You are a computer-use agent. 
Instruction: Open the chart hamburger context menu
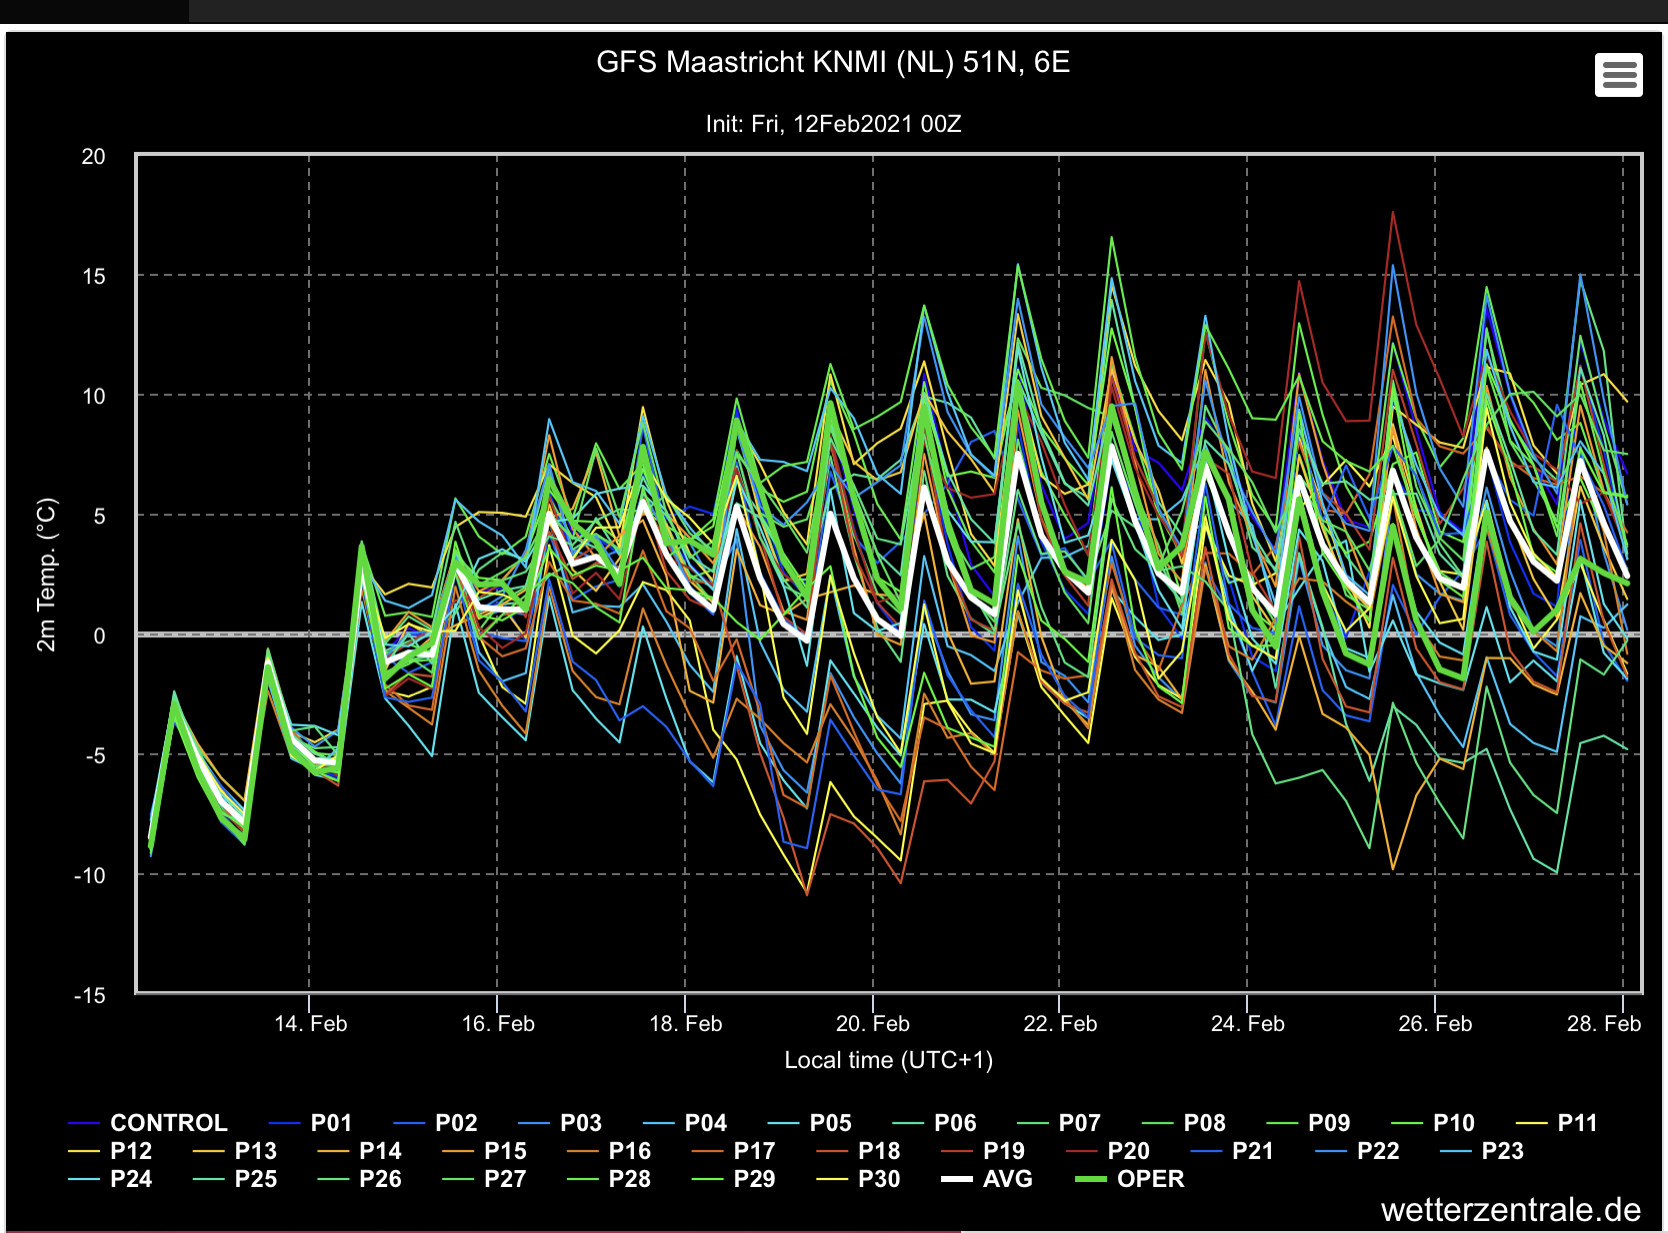pyautogui.click(x=1618, y=75)
